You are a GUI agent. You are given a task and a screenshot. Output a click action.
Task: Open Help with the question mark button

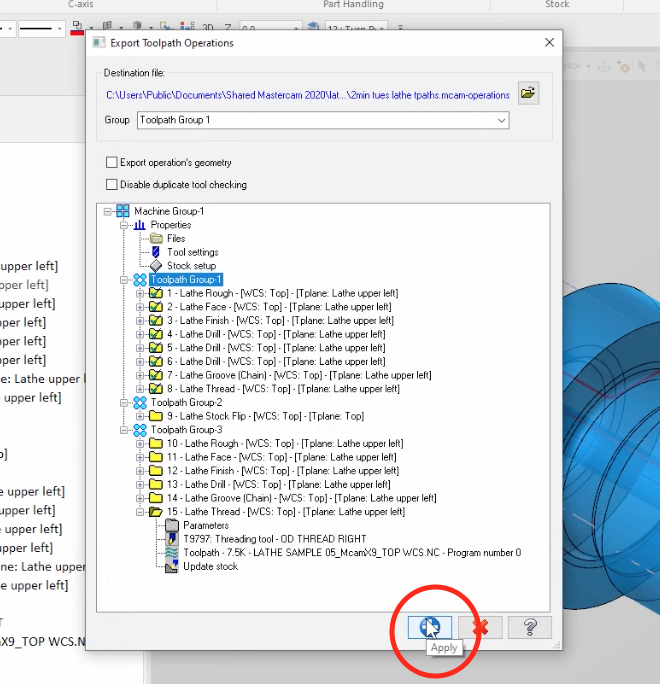click(530, 627)
